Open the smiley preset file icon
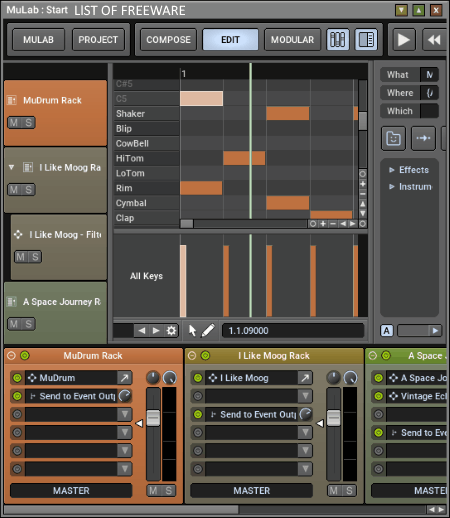The width and height of the screenshot is (450, 518). coord(393,138)
